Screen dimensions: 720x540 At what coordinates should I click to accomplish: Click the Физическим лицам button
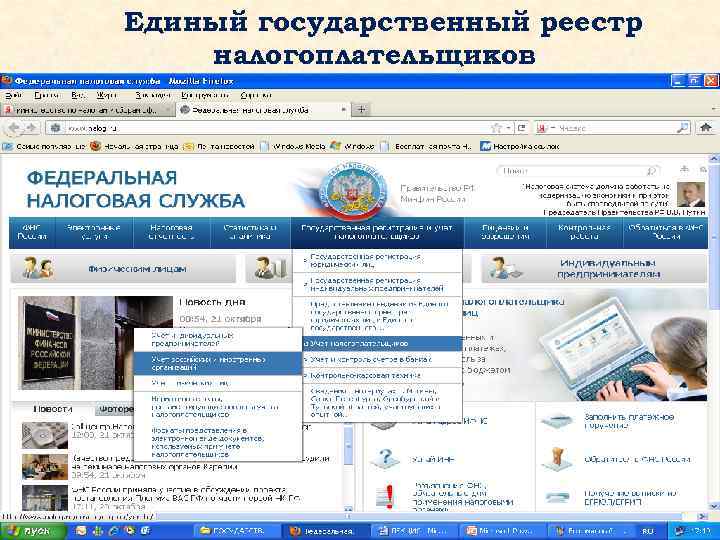tap(123, 269)
